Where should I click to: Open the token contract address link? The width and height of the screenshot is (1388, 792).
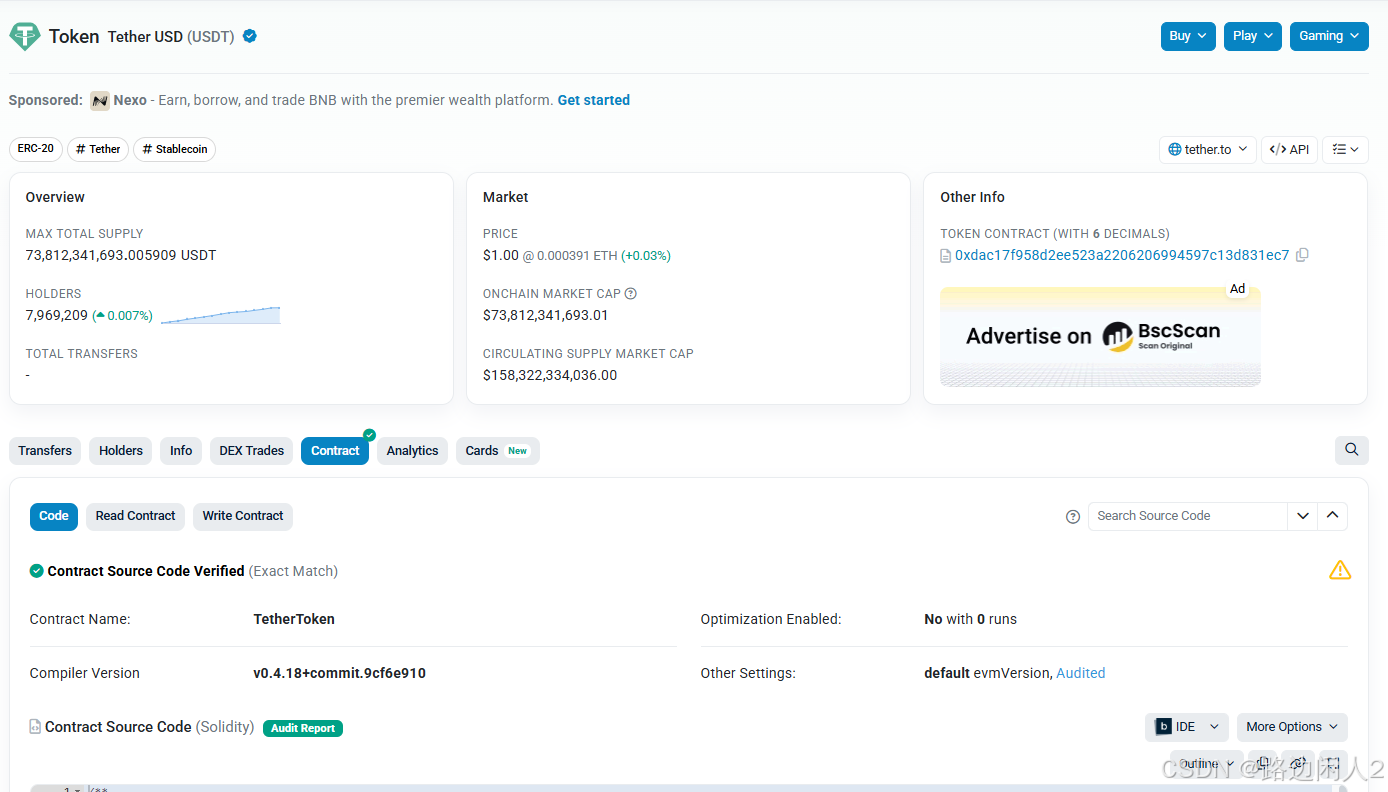[1122, 255]
